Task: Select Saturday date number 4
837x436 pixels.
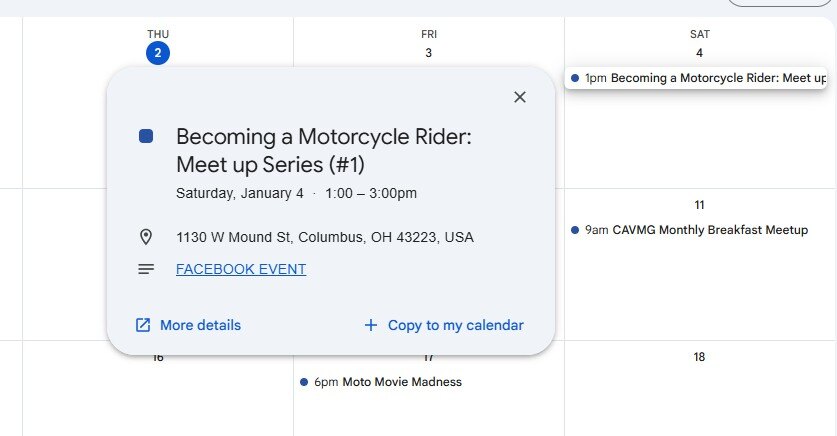Action: click(699, 53)
